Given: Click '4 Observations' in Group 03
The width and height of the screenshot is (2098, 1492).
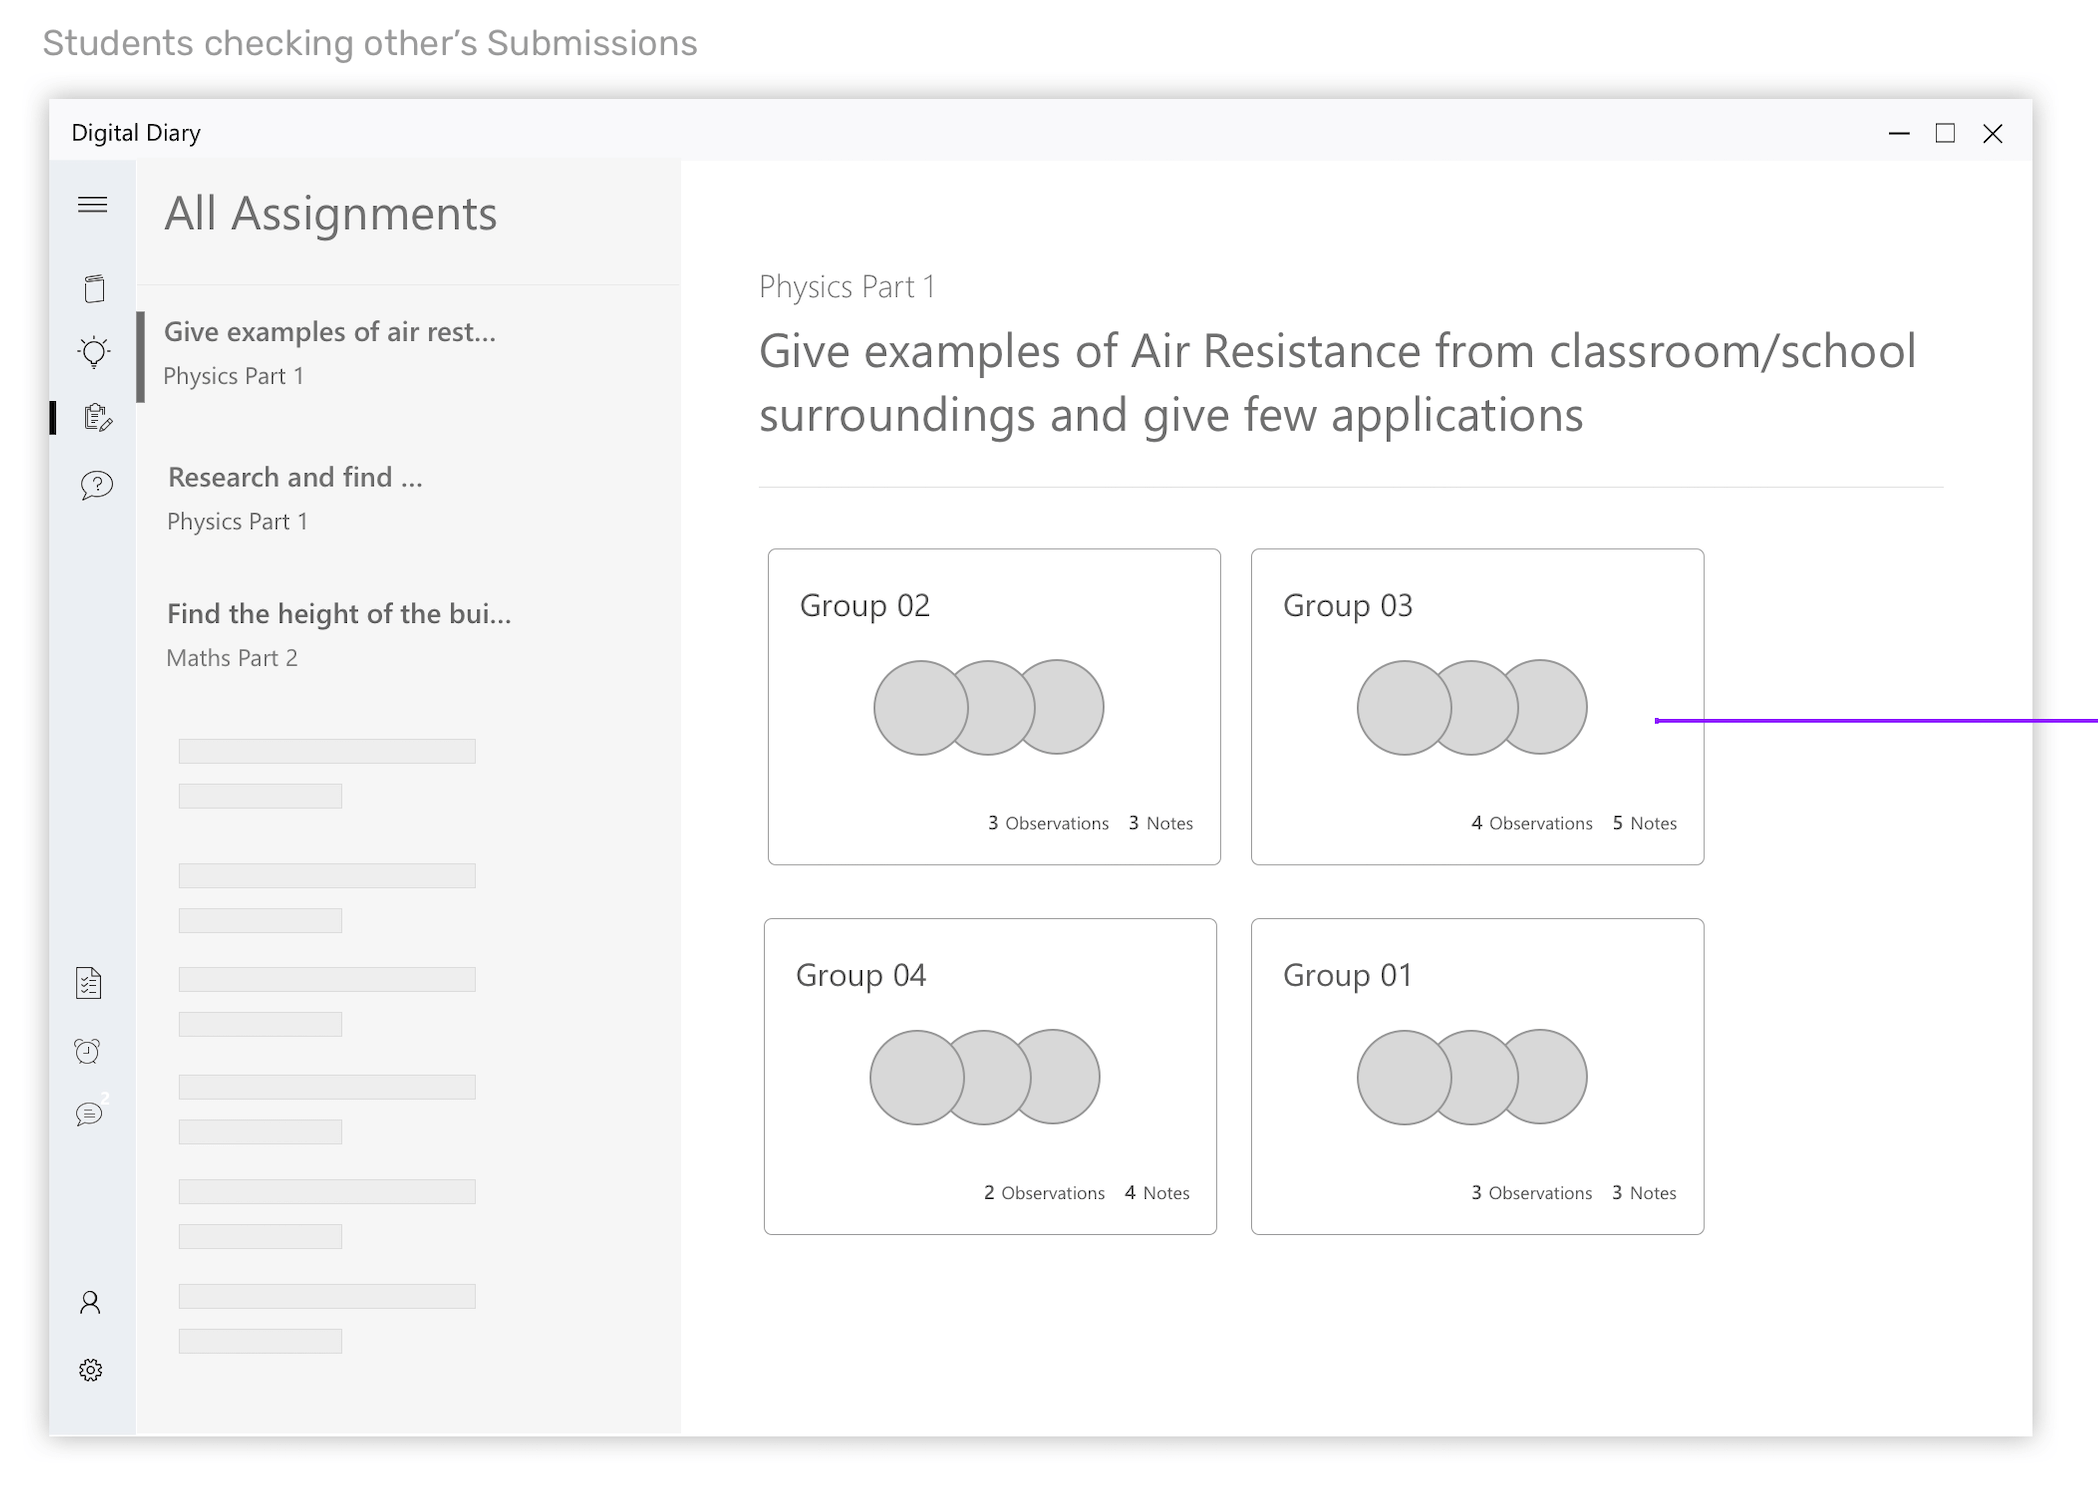Looking at the screenshot, I should click(x=1531, y=823).
